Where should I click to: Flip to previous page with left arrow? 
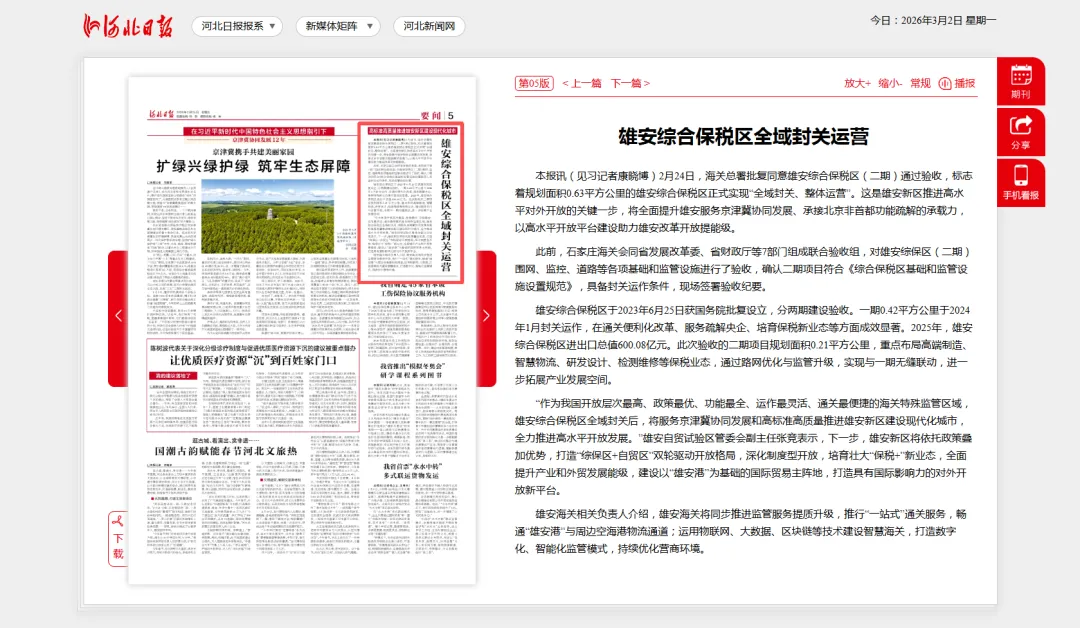[118, 317]
